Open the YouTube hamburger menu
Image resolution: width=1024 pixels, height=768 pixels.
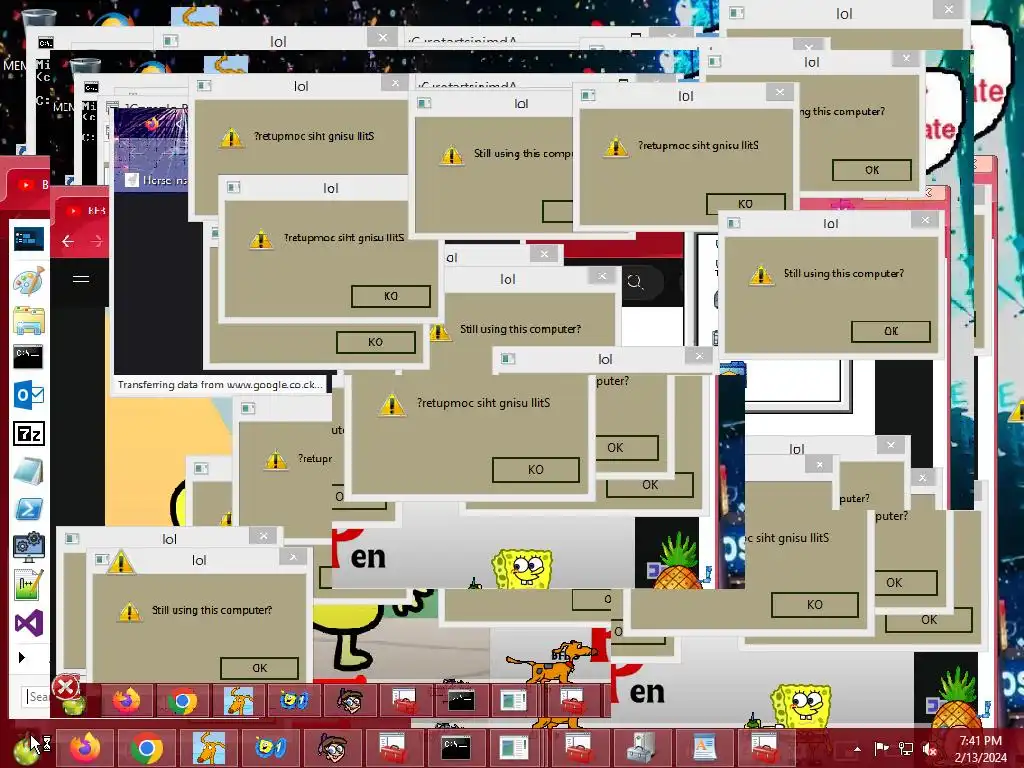(81, 279)
